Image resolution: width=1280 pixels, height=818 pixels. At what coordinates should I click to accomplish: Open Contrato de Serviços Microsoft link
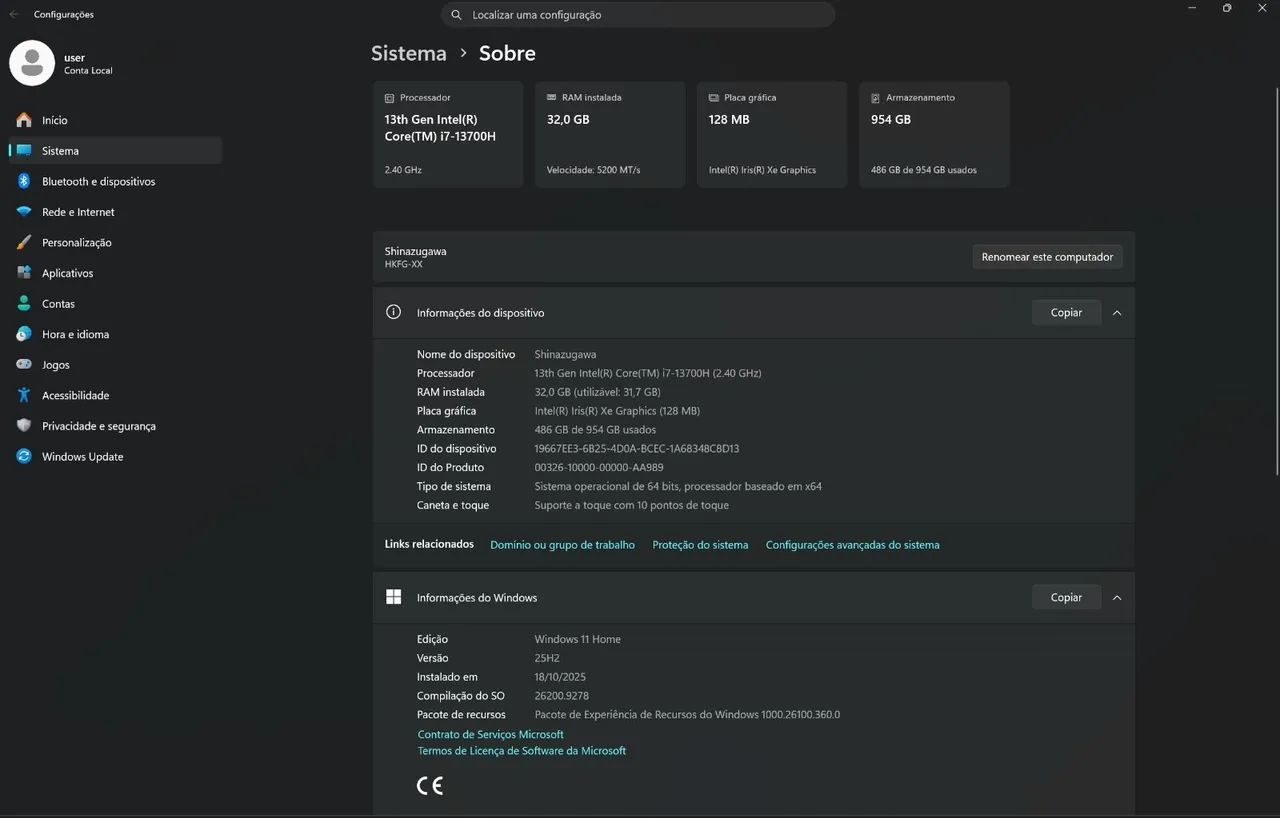(491, 734)
